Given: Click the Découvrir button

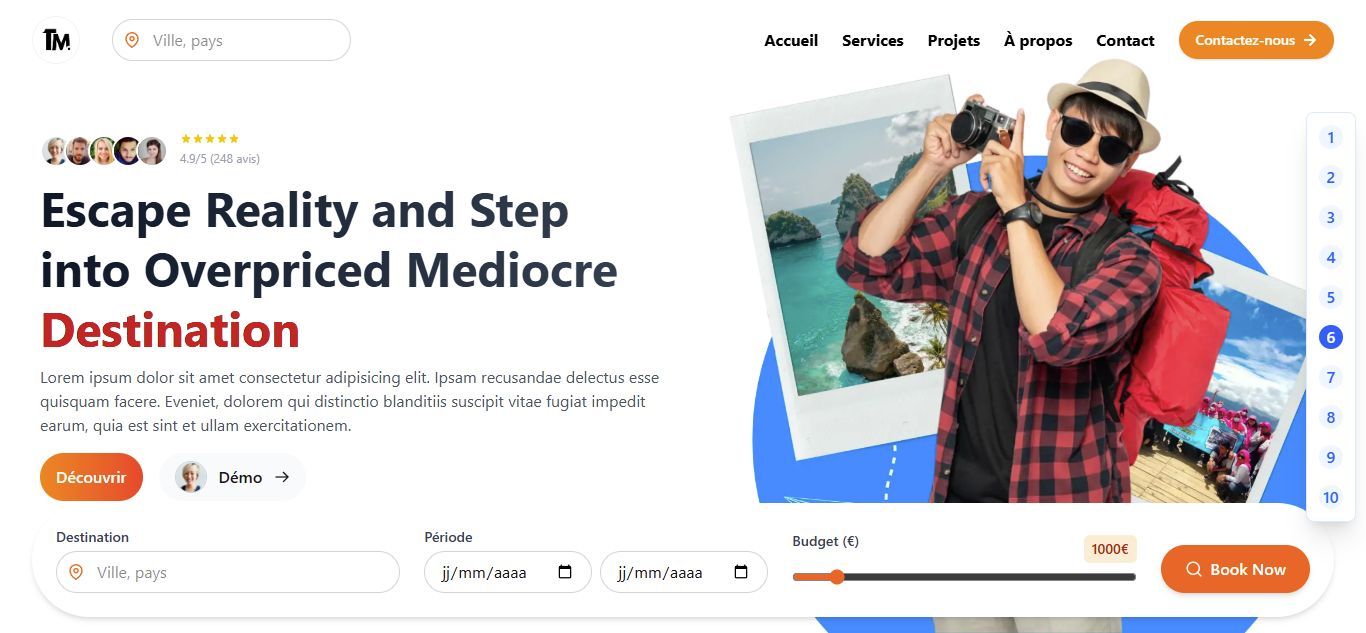Looking at the screenshot, I should point(91,477).
